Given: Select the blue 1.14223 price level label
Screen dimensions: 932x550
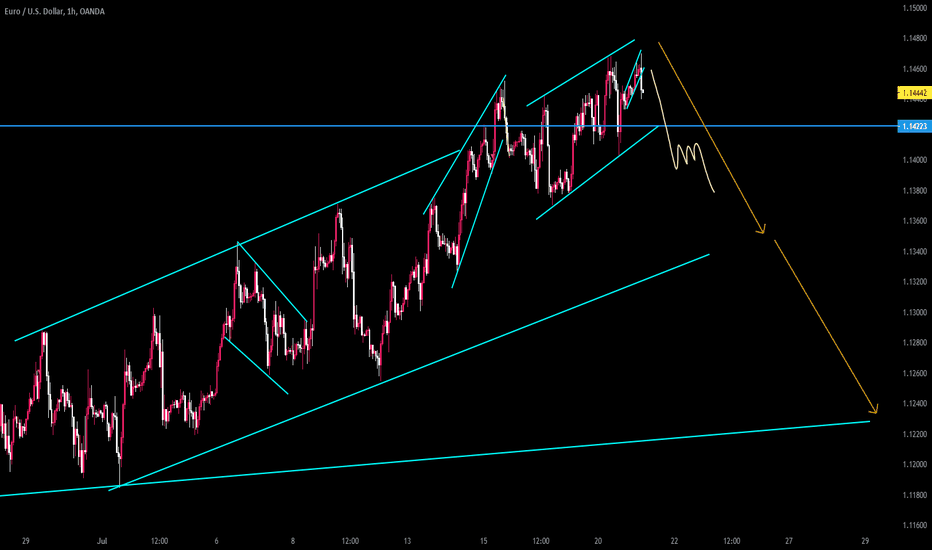Looking at the screenshot, I should [914, 126].
